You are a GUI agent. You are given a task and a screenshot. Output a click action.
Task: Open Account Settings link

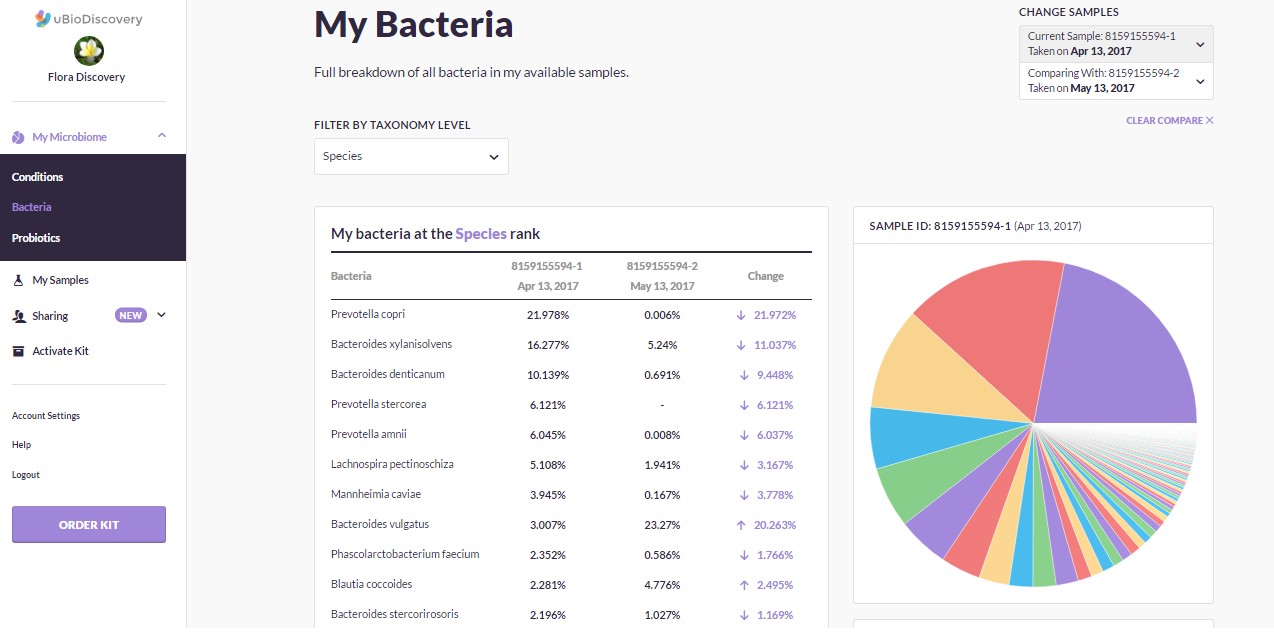pos(46,416)
